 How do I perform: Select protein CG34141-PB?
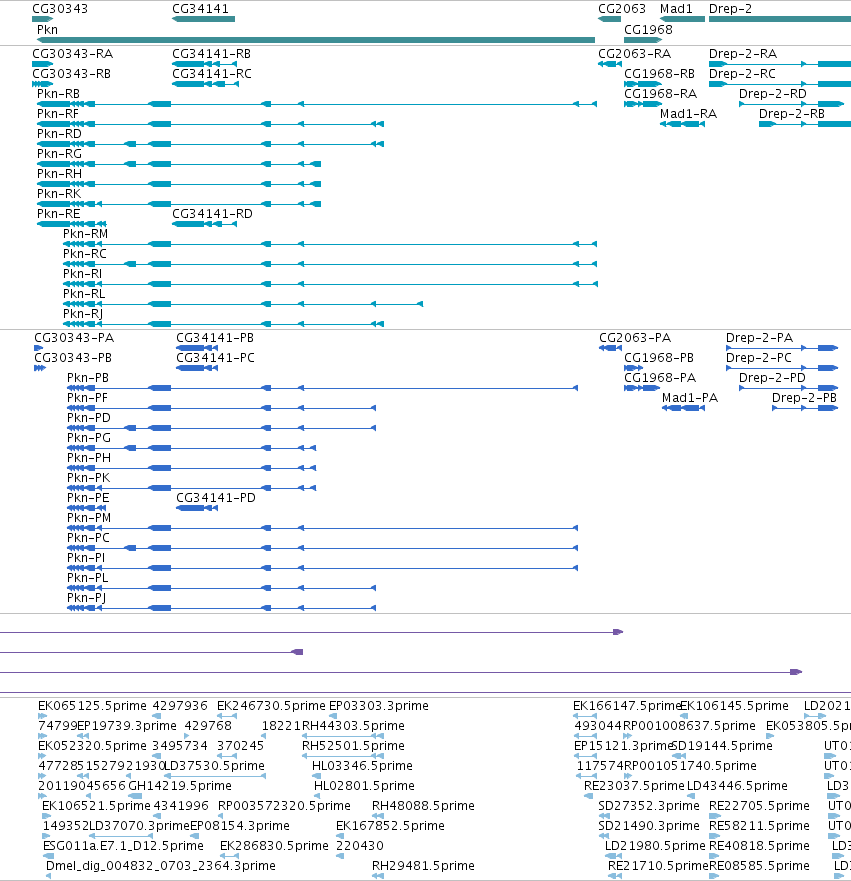click(197, 348)
